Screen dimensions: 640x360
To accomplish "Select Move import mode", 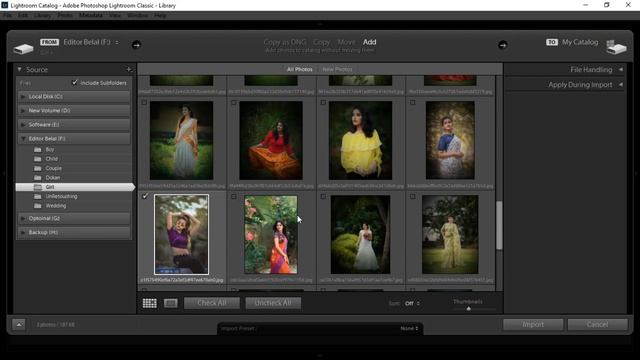I will (346, 42).
